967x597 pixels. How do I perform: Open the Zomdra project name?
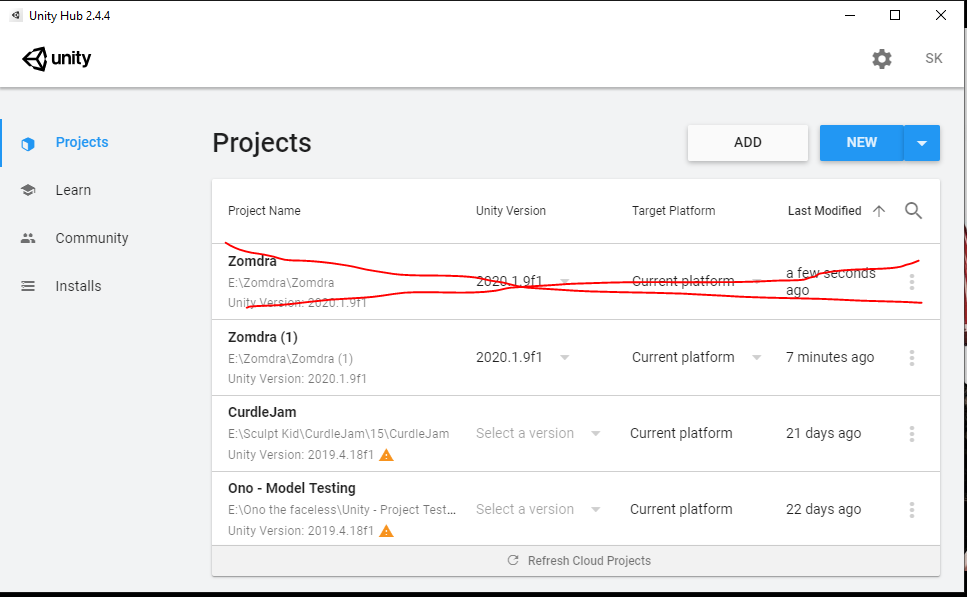click(x=252, y=261)
